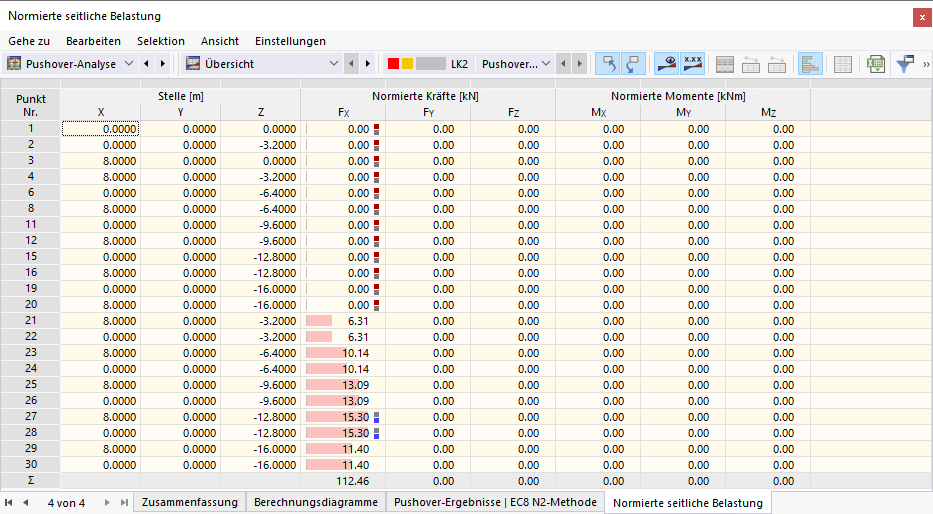Viewport: 933px width, 514px height.
Task: Click the X cell of point 1
Action: click(101, 129)
